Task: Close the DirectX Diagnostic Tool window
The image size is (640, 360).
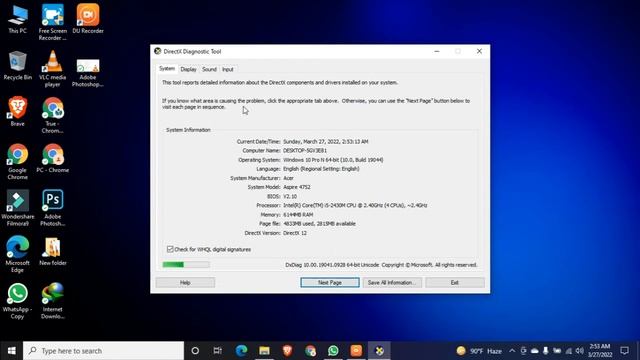Action: pyautogui.click(x=479, y=51)
